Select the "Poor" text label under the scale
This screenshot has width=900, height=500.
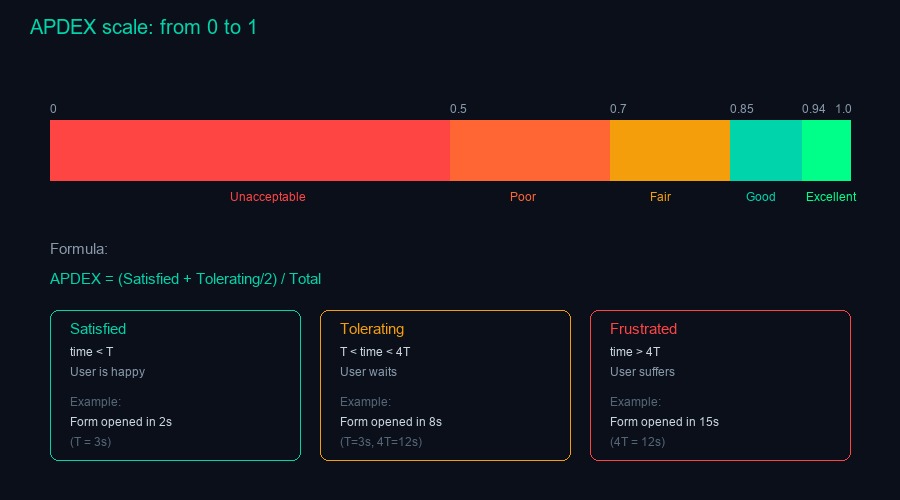coord(523,197)
